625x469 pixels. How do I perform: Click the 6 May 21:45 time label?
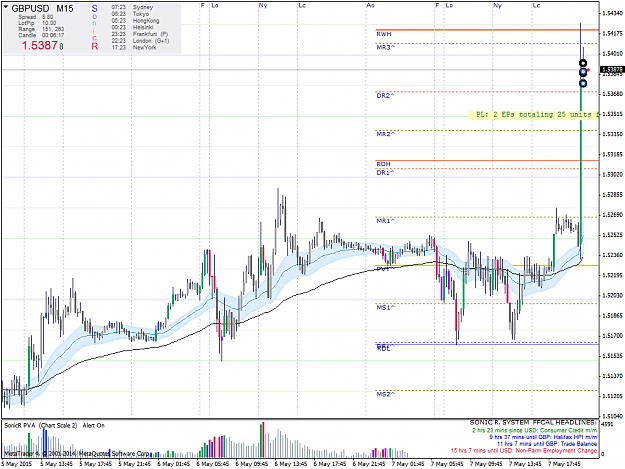click(369, 464)
